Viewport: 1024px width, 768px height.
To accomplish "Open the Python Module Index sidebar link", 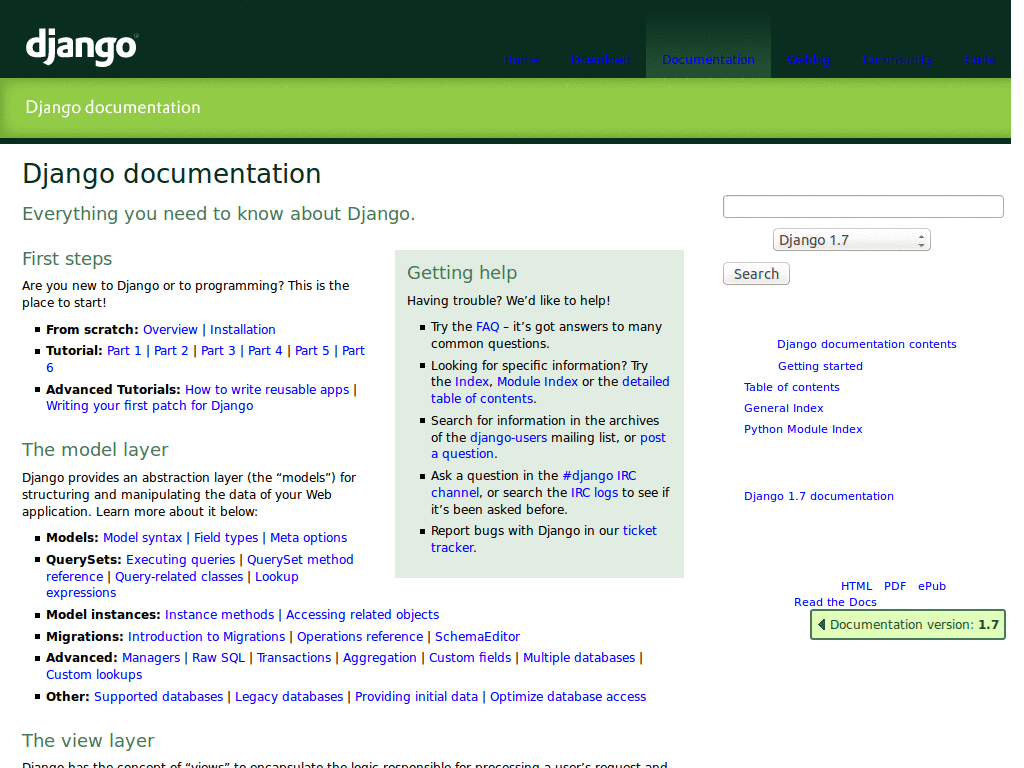I will 803,429.
